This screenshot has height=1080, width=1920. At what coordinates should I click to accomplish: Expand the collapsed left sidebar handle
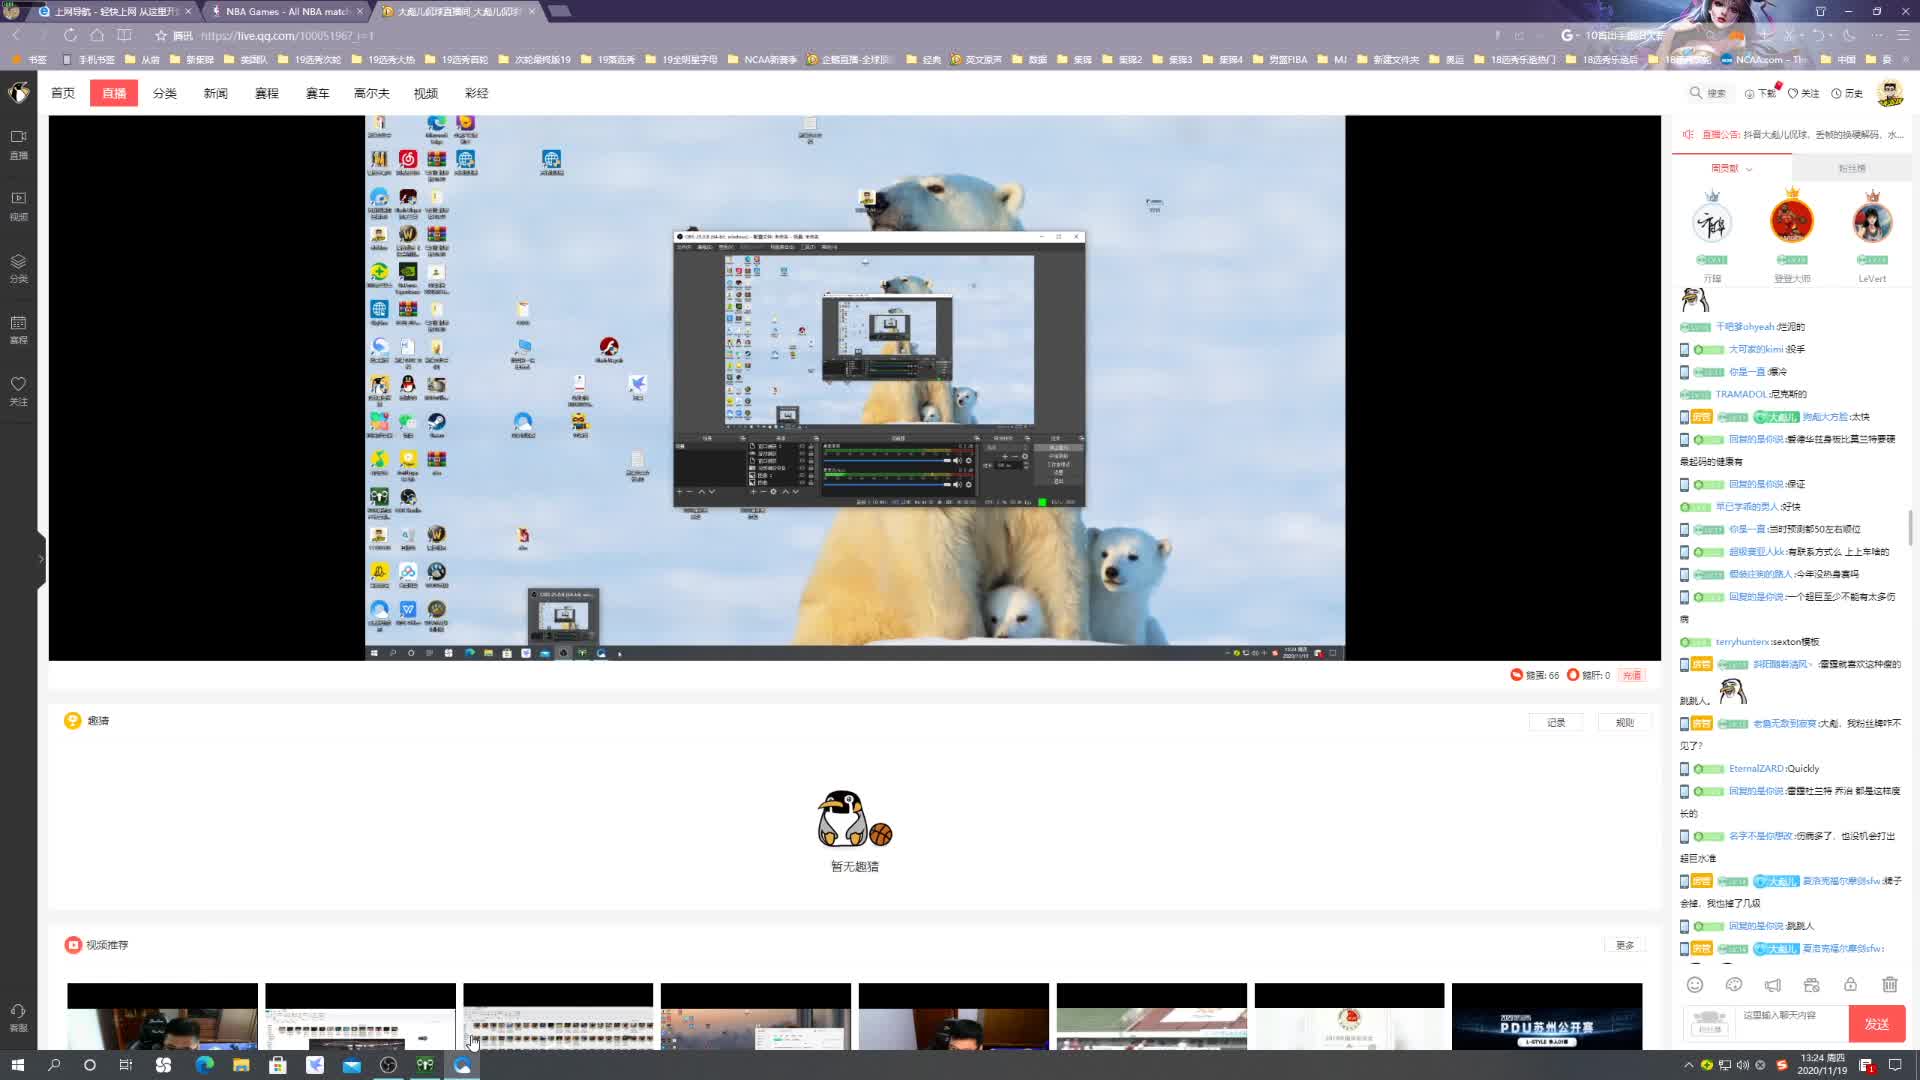click(41, 559)
